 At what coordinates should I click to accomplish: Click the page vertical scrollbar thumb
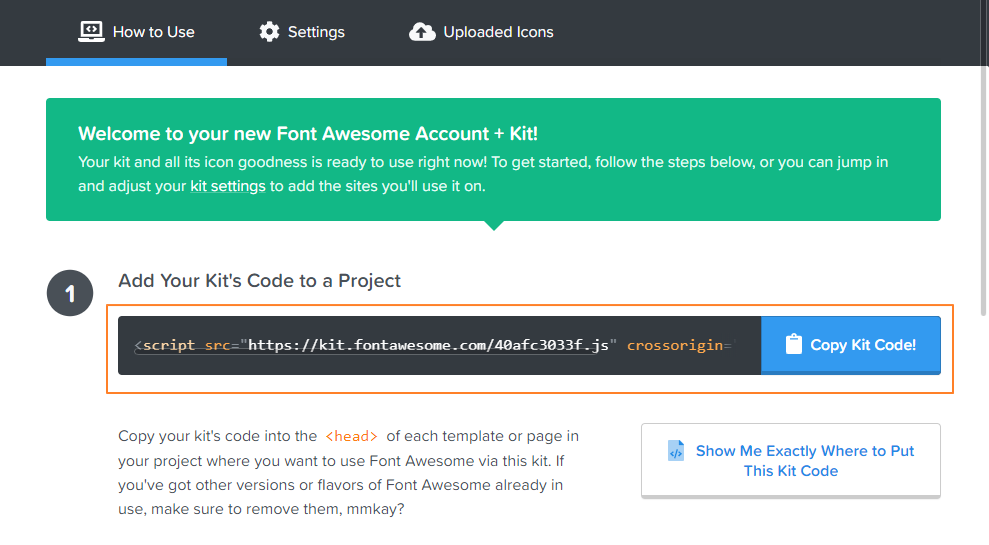click(x=983, y=158)
